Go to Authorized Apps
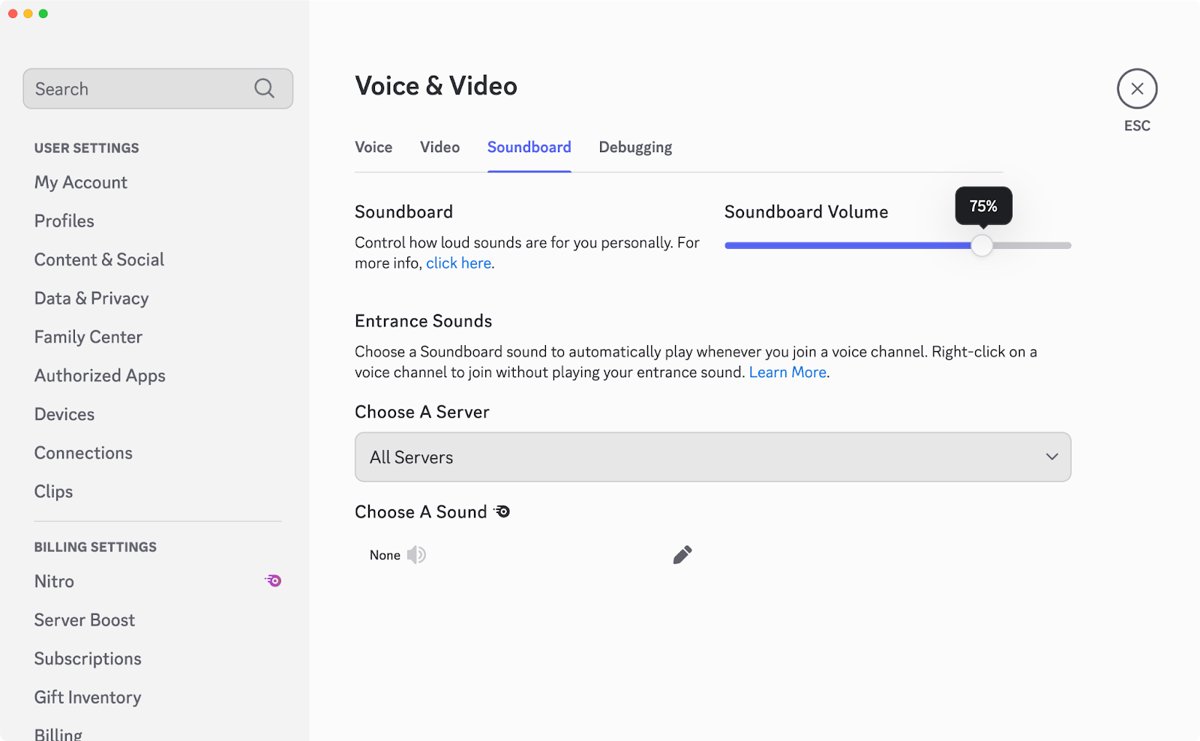The height and width of the screenshot is (741, 1200). tap(100, 376)
